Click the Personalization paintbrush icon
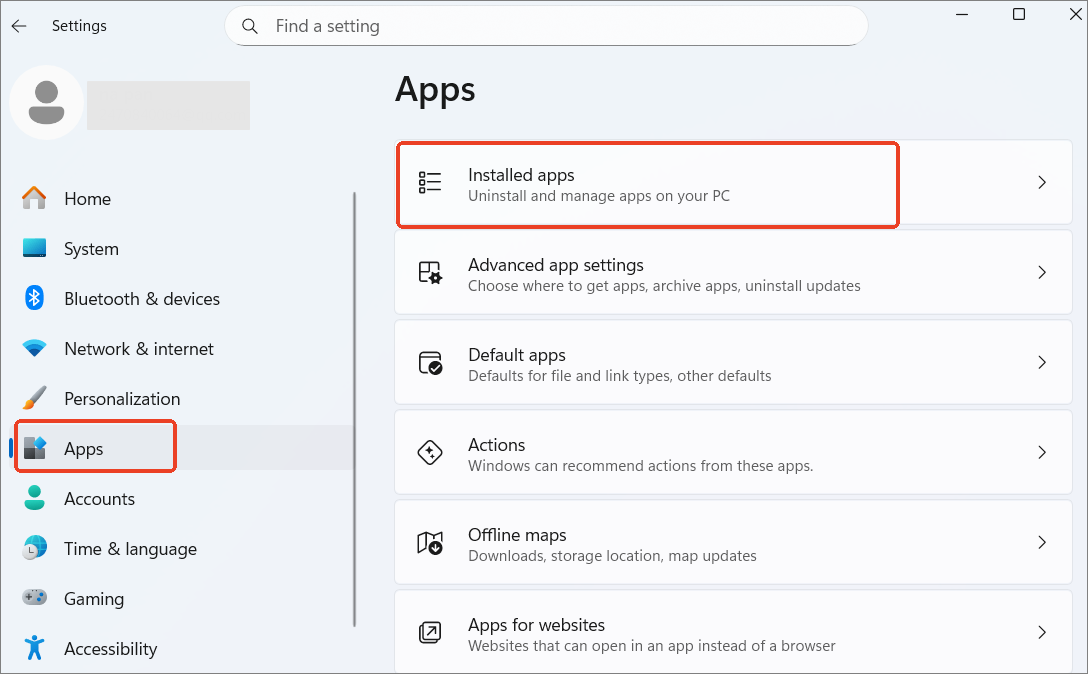 click(x=35, y=398)
